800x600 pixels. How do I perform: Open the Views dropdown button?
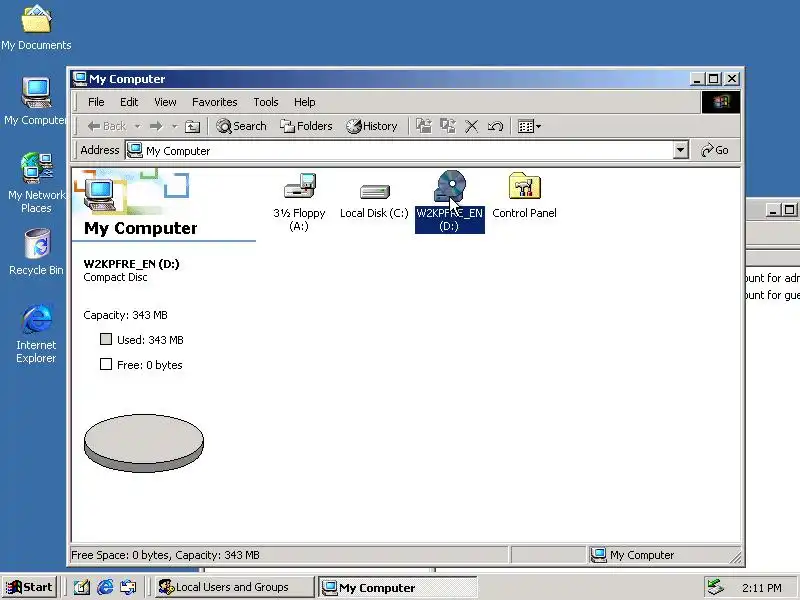(529, 126)
